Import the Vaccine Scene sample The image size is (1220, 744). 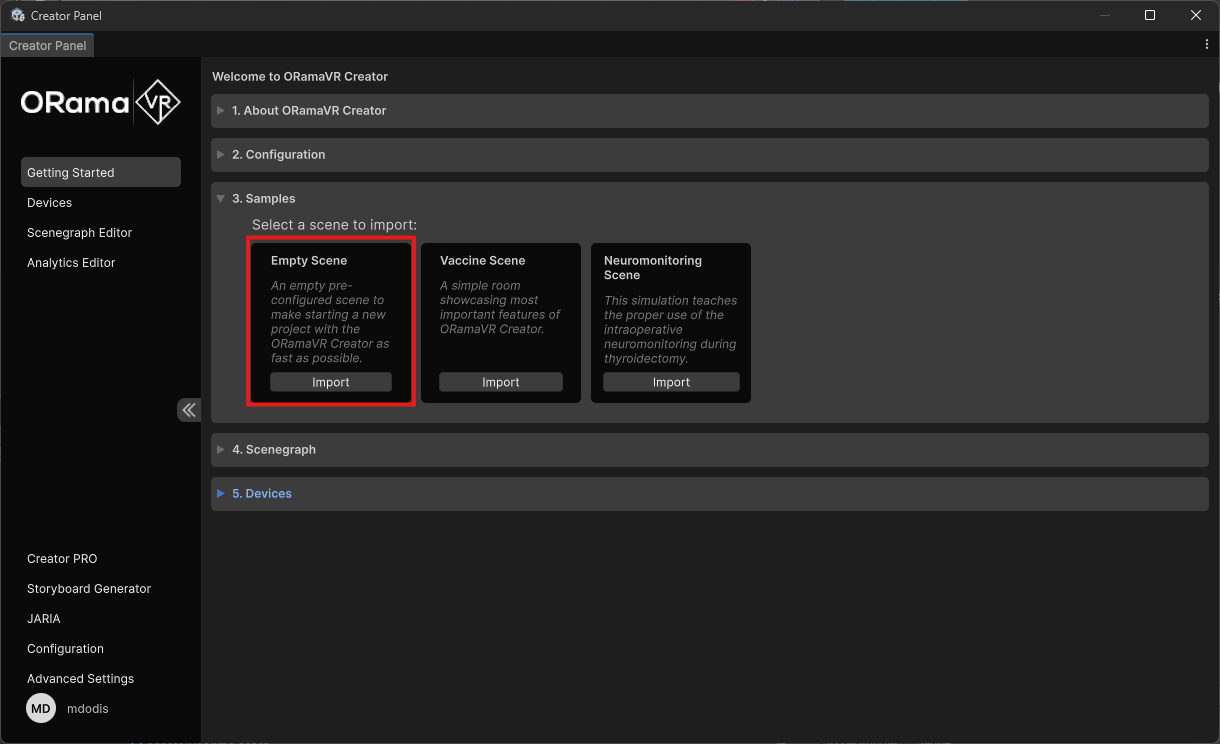coord(501,382)
